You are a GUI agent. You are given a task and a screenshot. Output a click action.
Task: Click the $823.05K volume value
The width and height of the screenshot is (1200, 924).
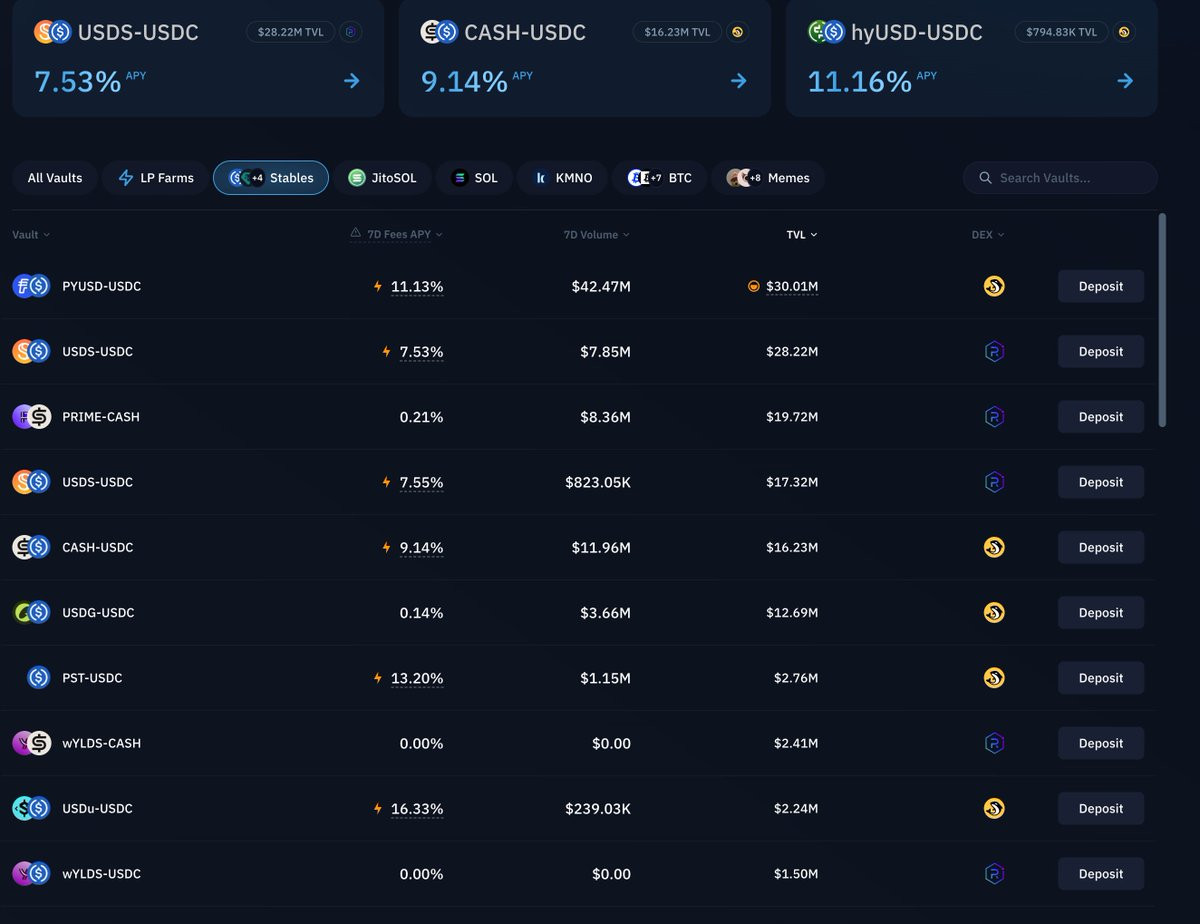[598, 482]
